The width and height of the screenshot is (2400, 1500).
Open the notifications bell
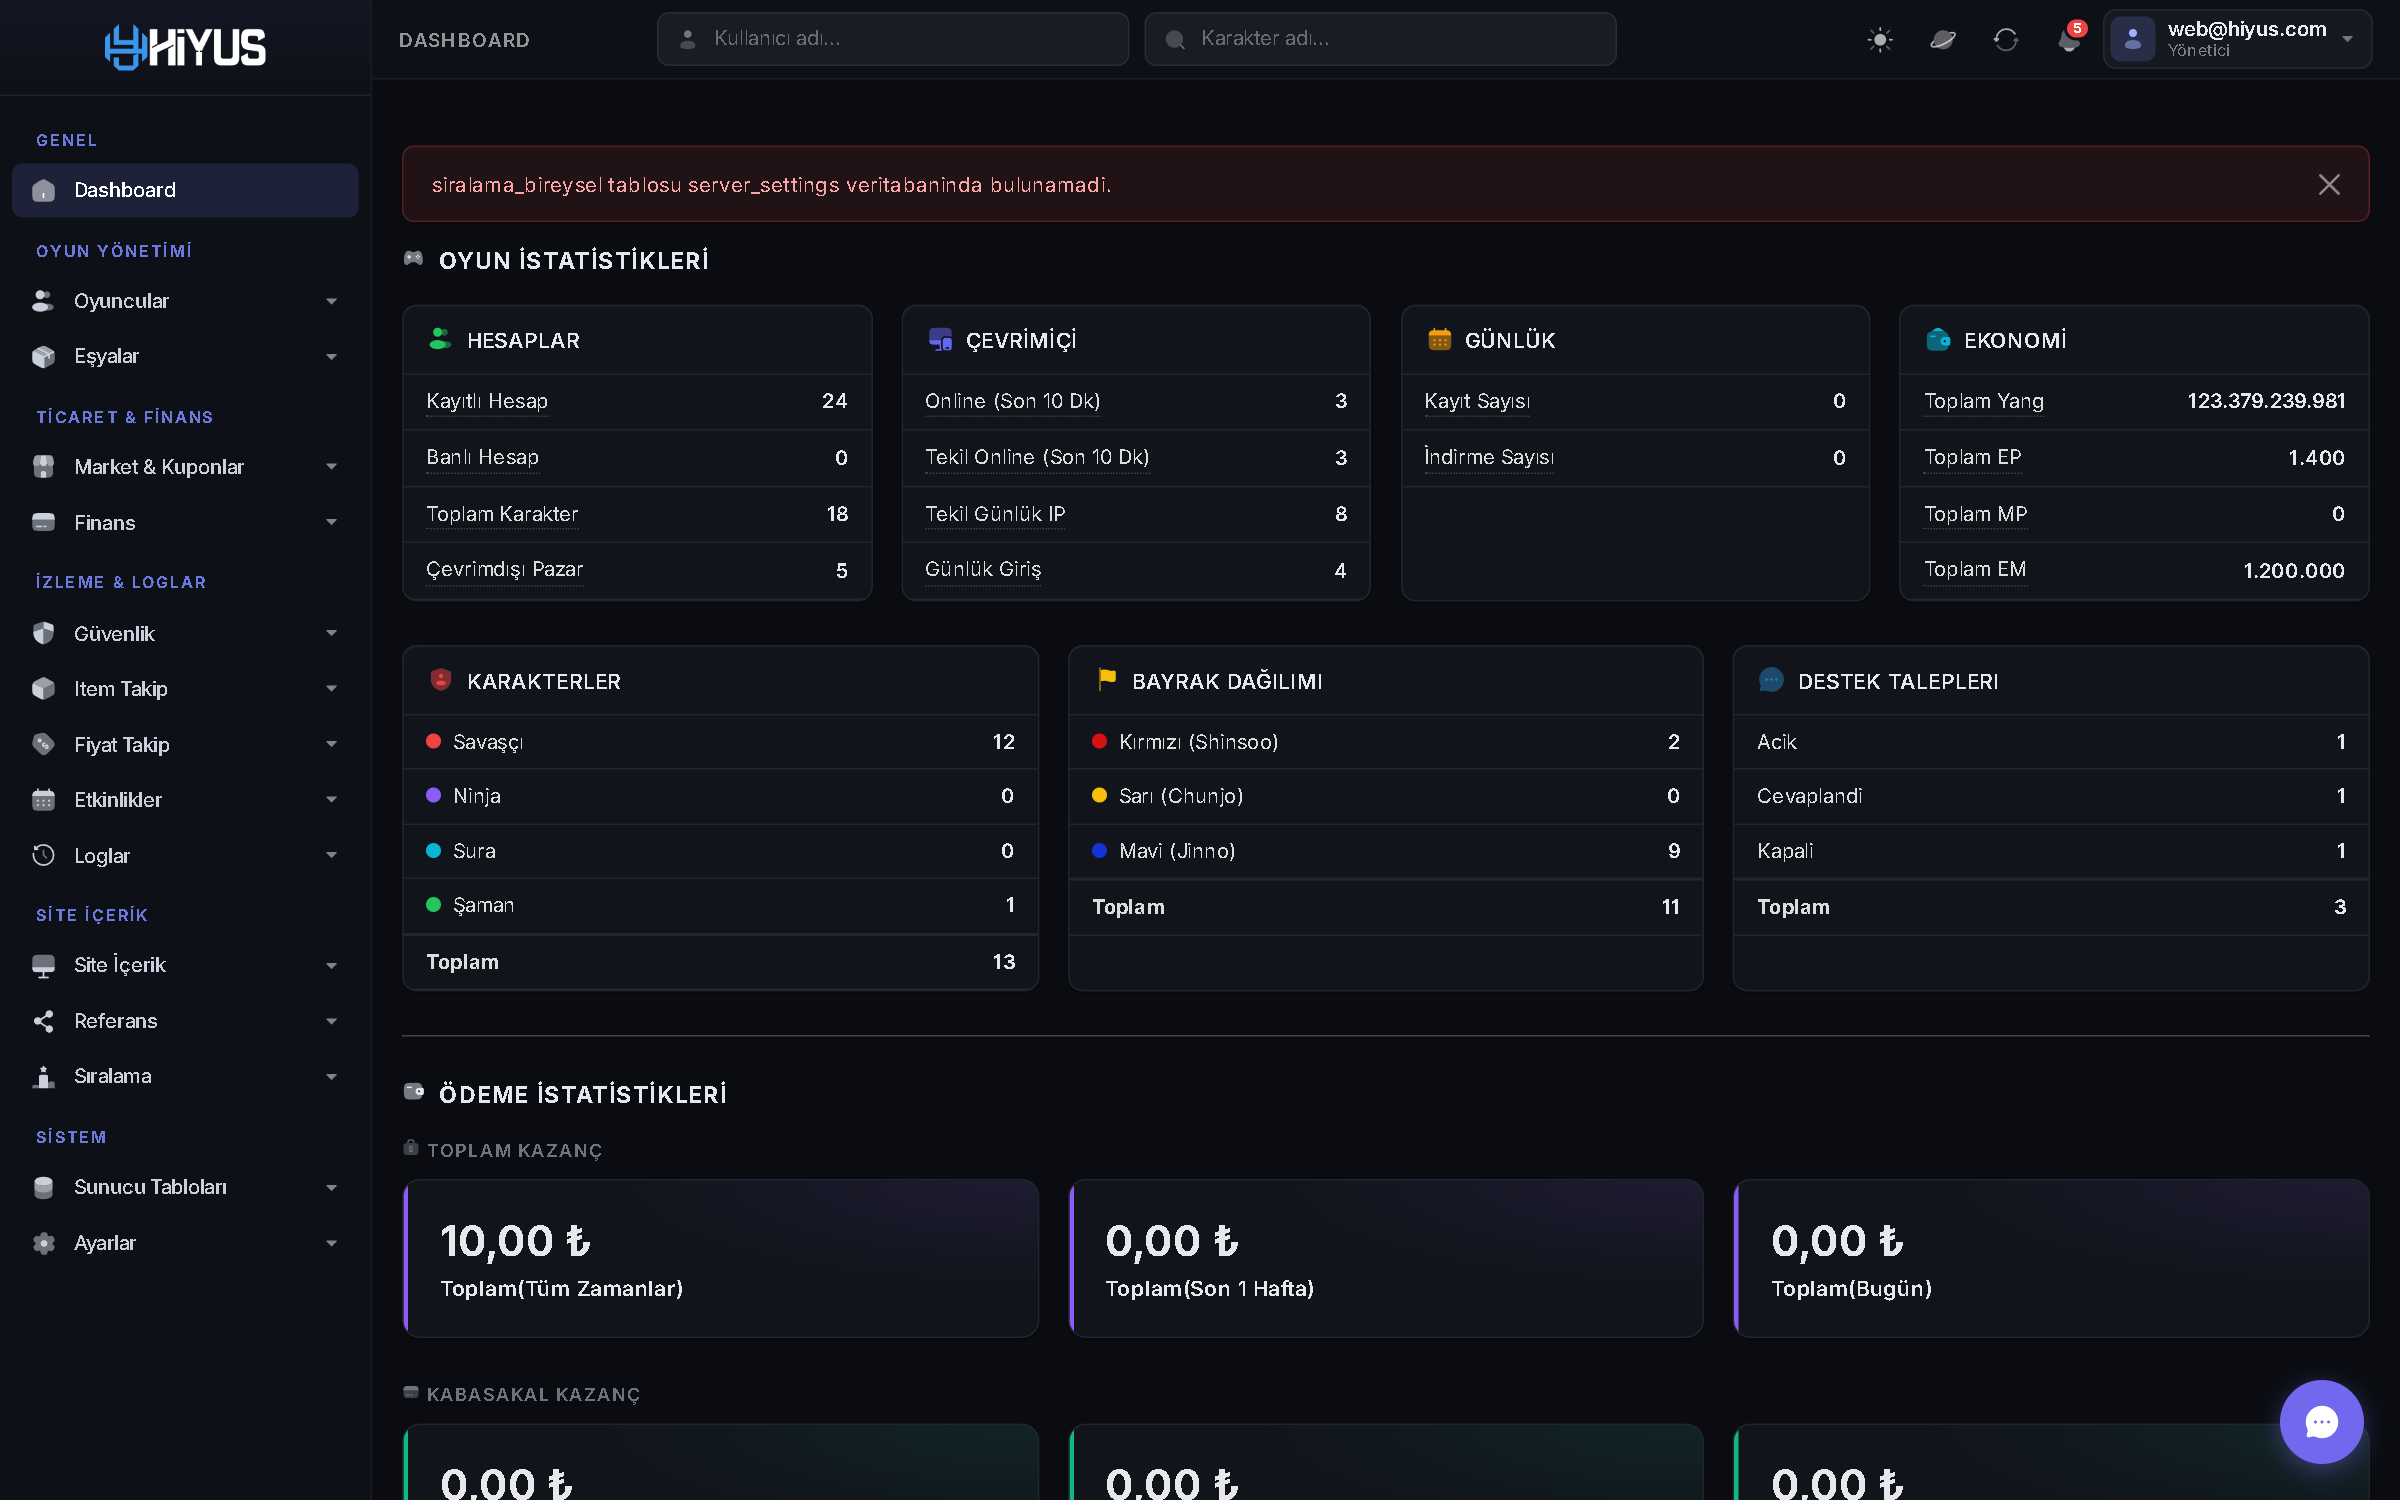tap(2069, 40)
